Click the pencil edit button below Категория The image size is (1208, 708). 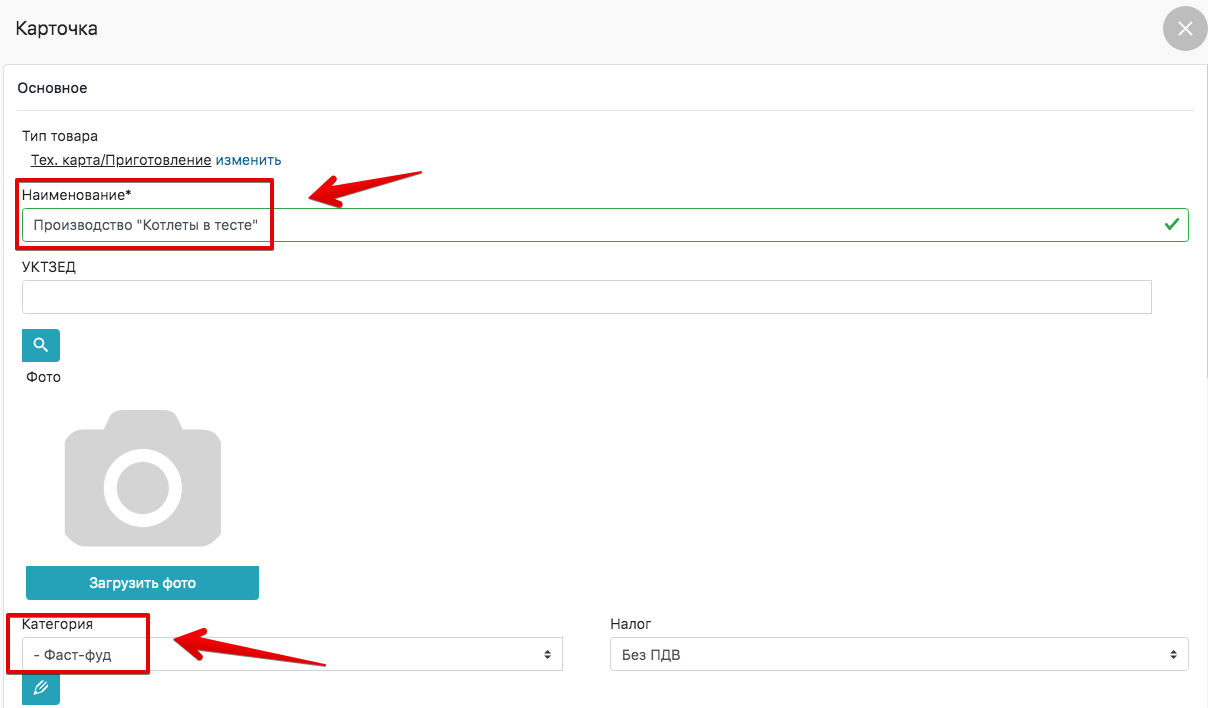(x=41, y=688)
